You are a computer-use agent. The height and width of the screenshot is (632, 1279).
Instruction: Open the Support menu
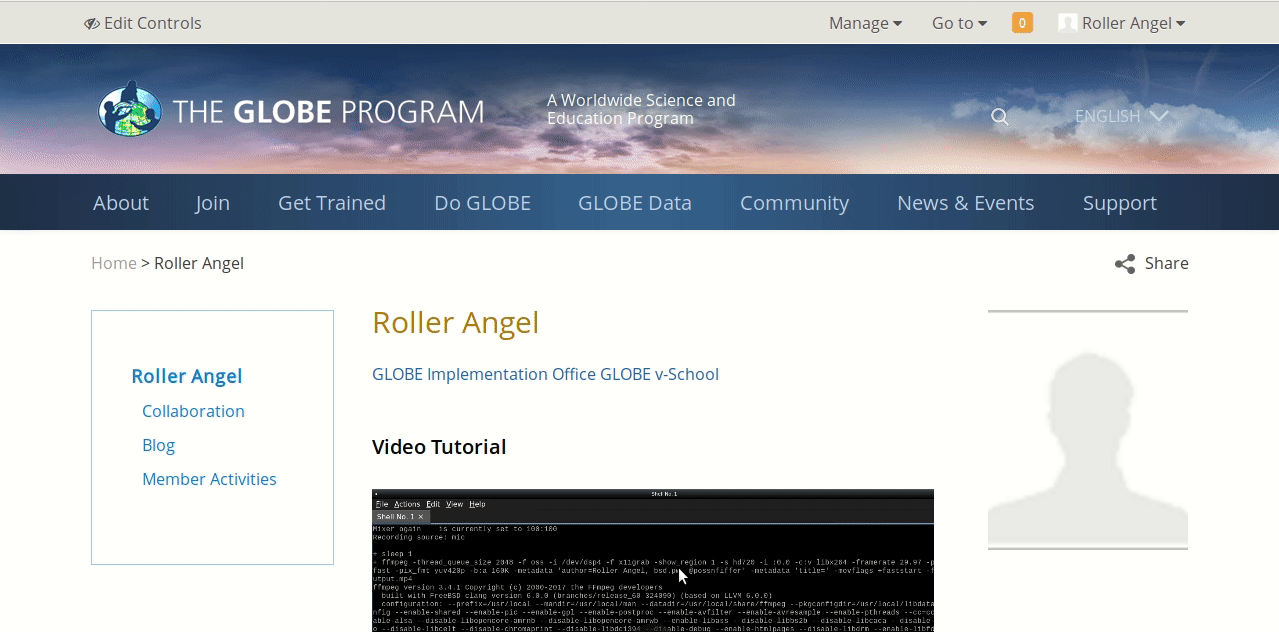[x=1120, y=202]
